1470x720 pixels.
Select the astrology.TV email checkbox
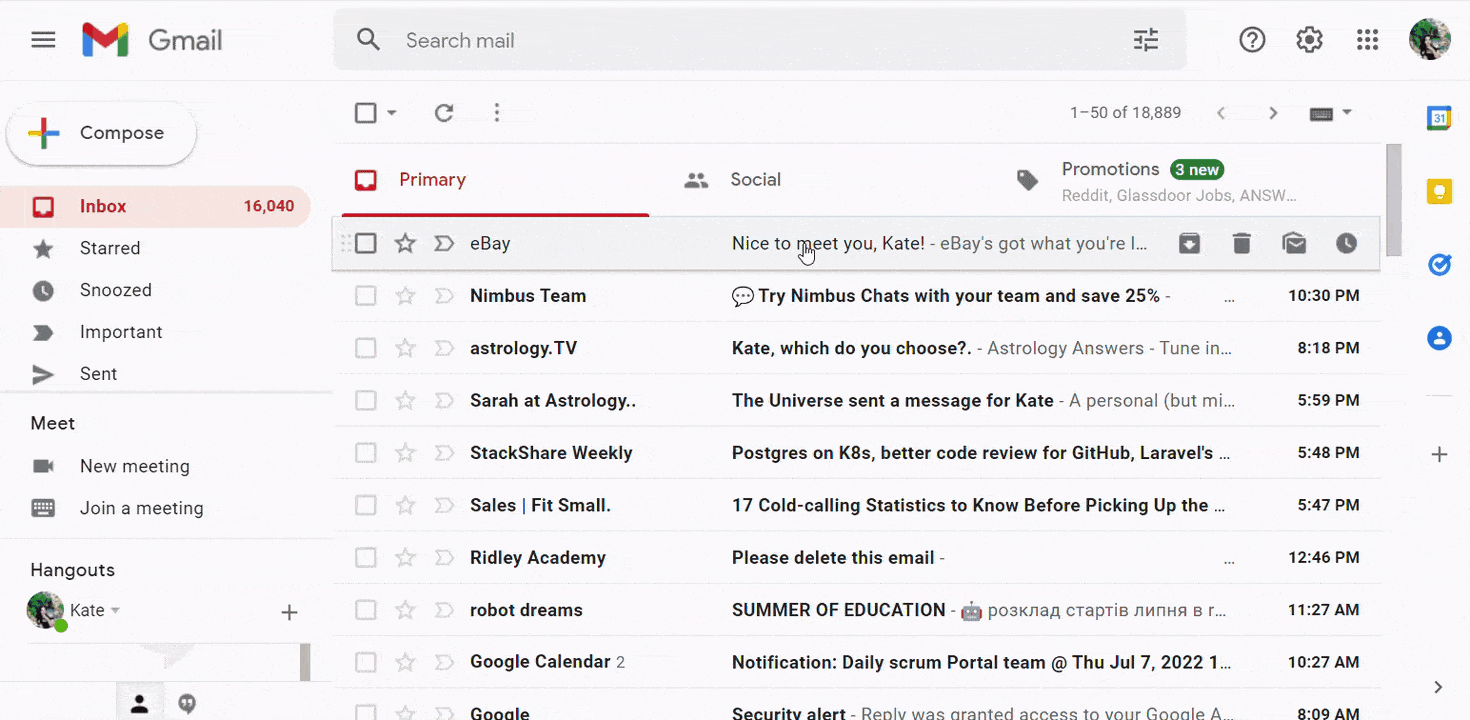366,348
